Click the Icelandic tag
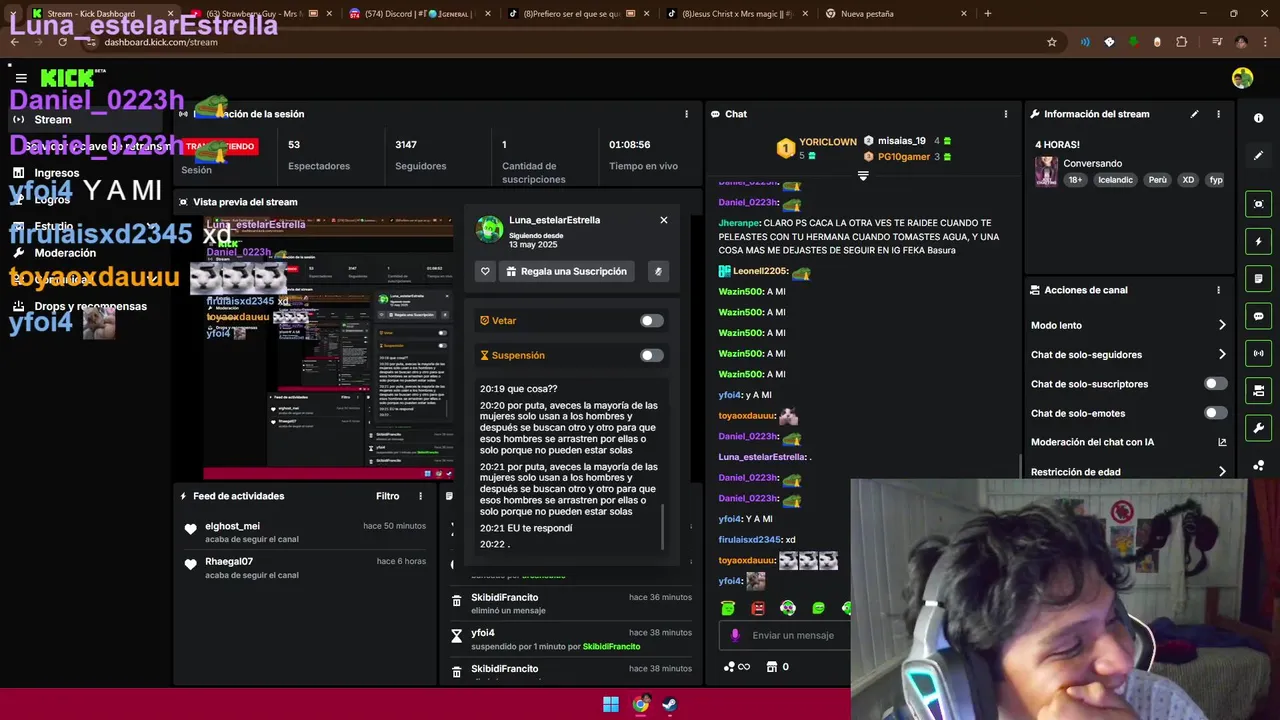The width and height of the screenshot is (1280, 720). coord(1114,180)
